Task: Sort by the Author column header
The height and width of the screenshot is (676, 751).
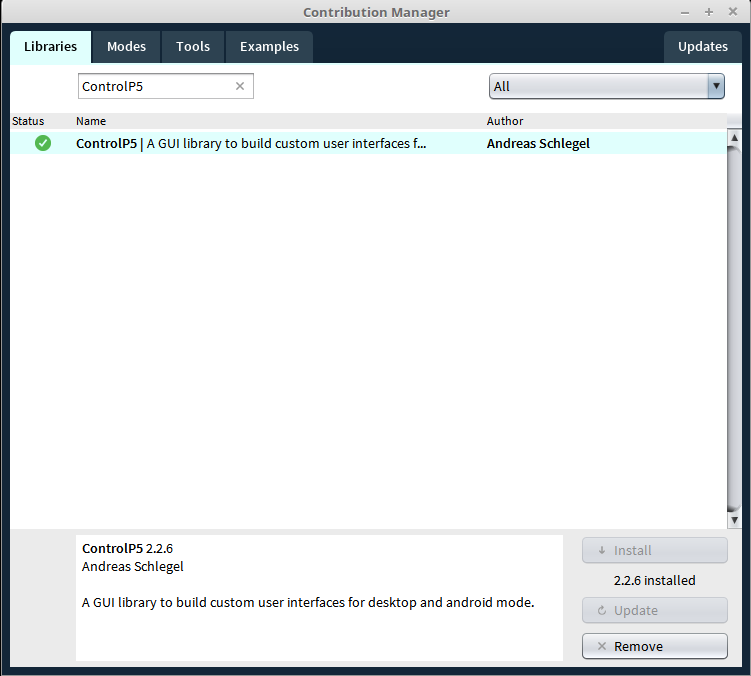Action: point(505,121)
